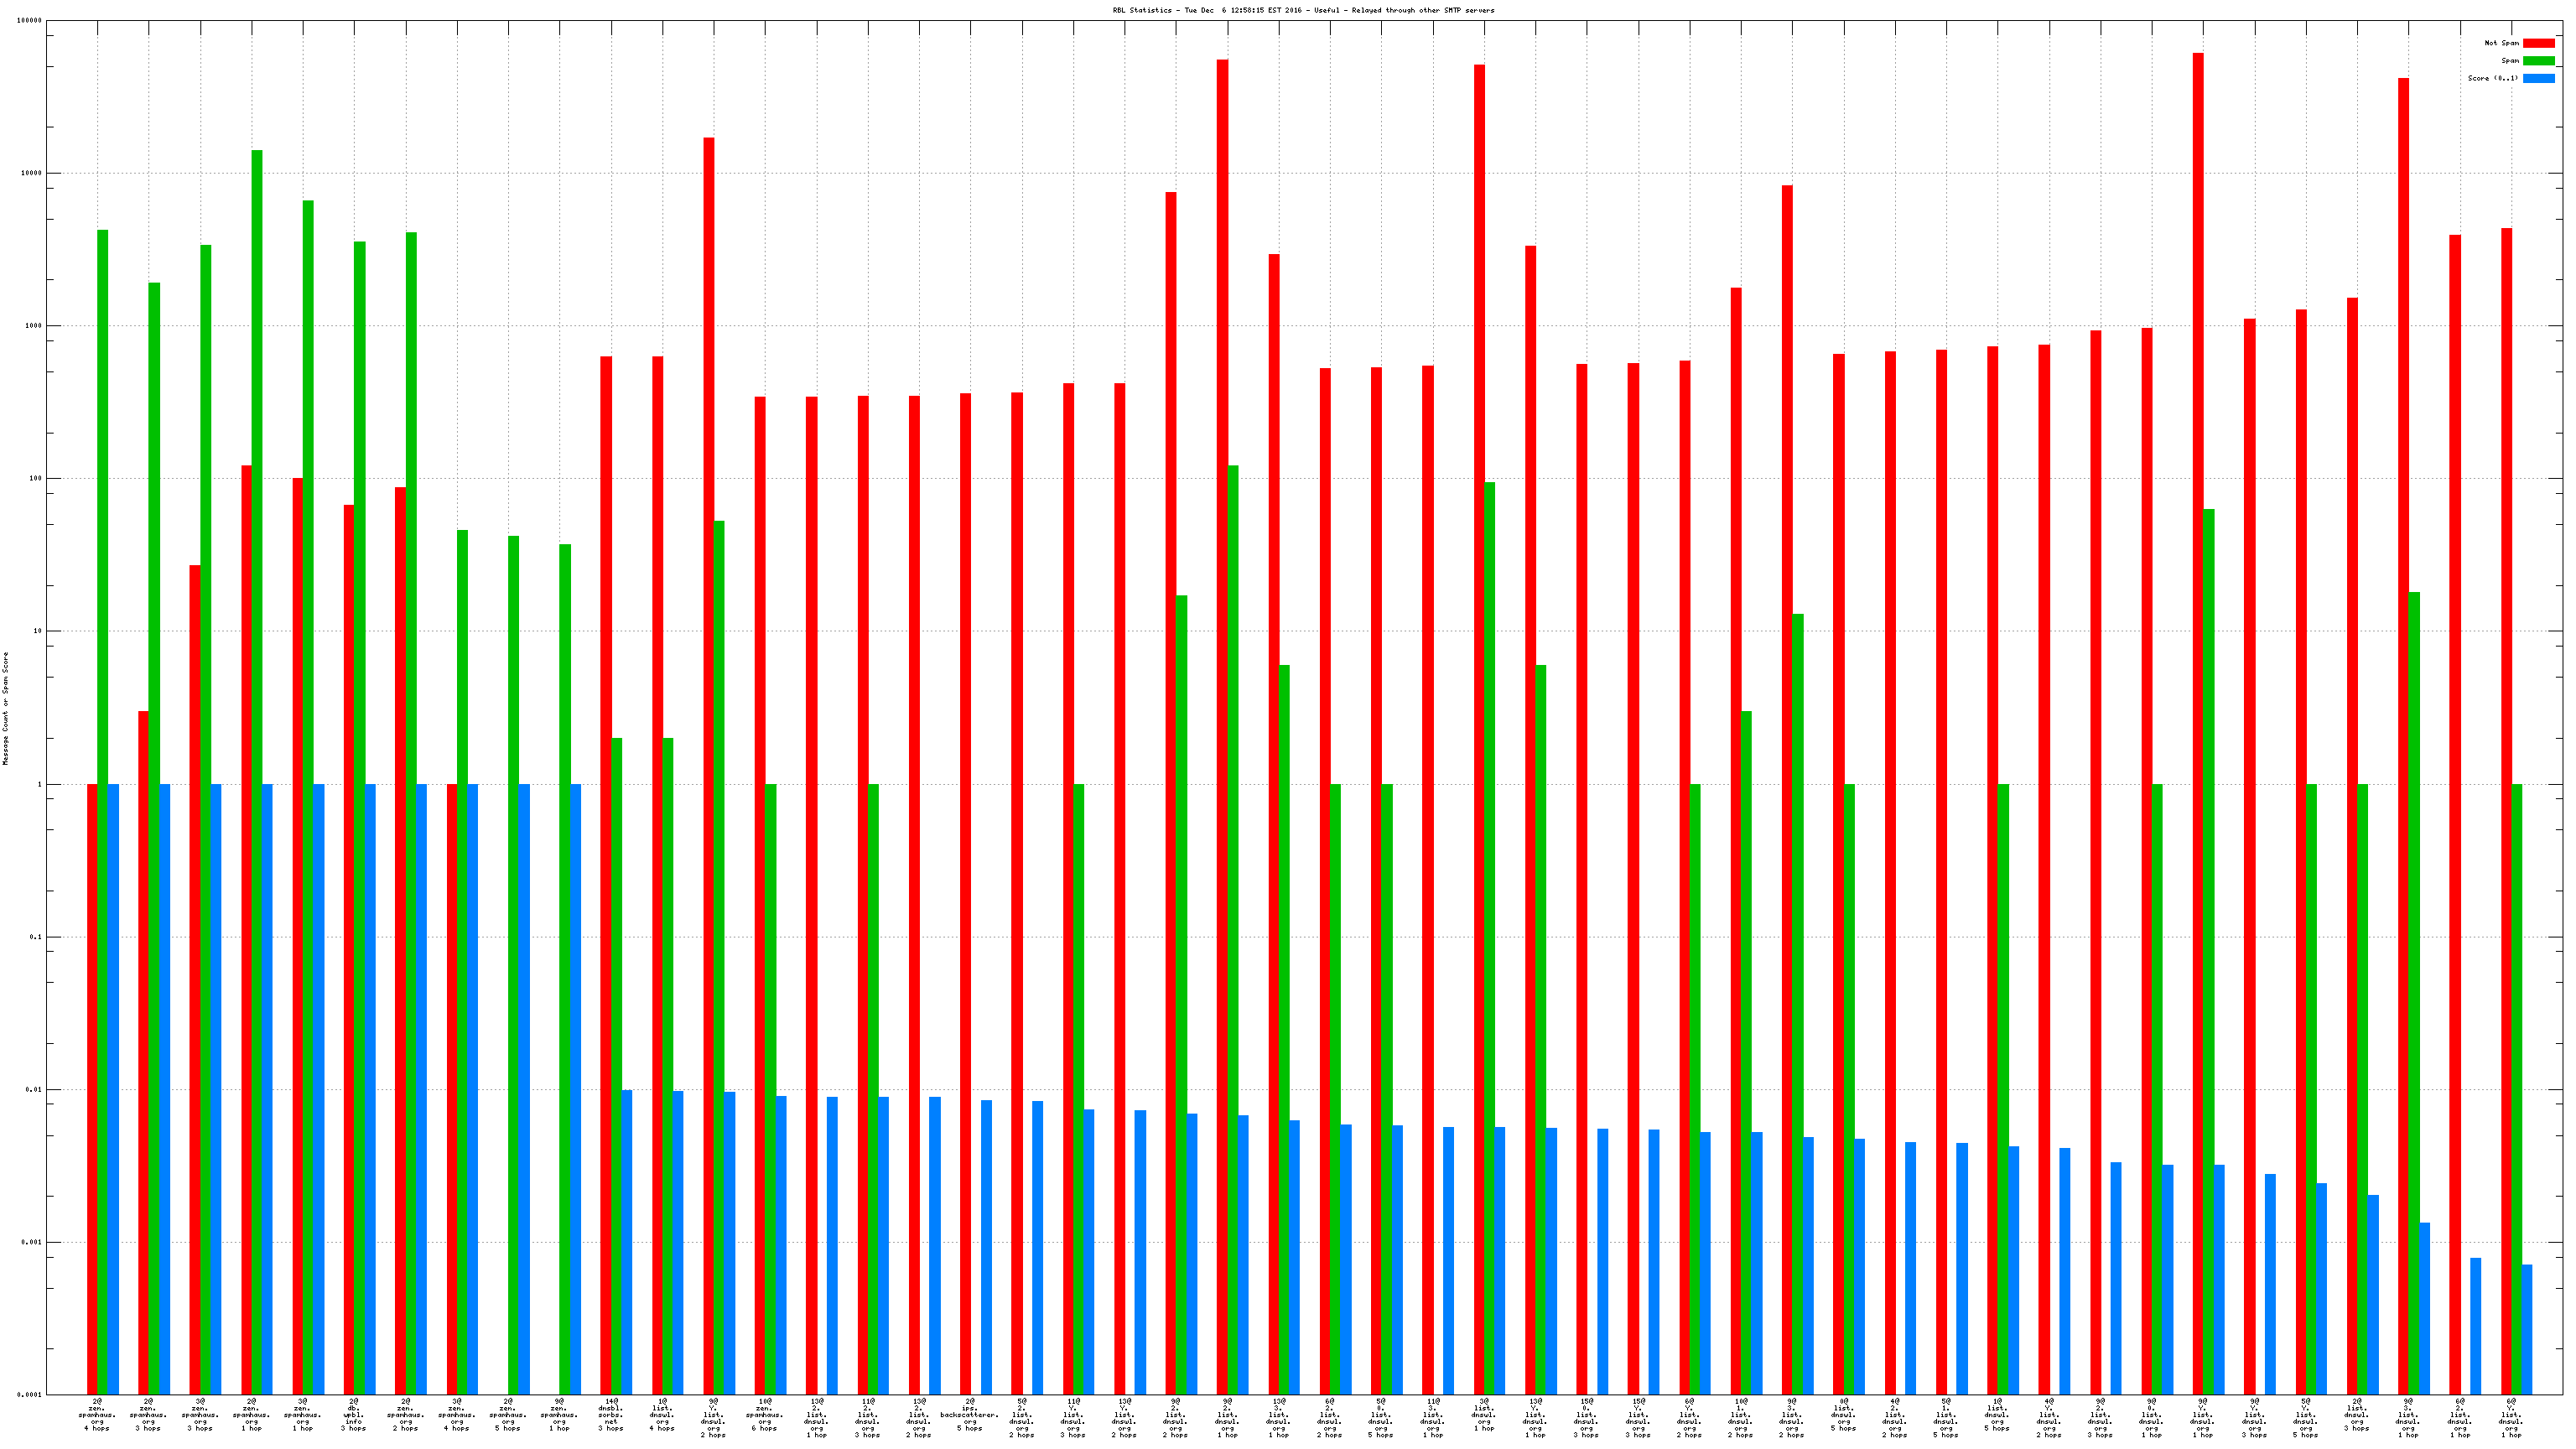Click the 'Message Count or Spam Score' axis title
Screen dimensions: 2576x1449
point(5,708)
